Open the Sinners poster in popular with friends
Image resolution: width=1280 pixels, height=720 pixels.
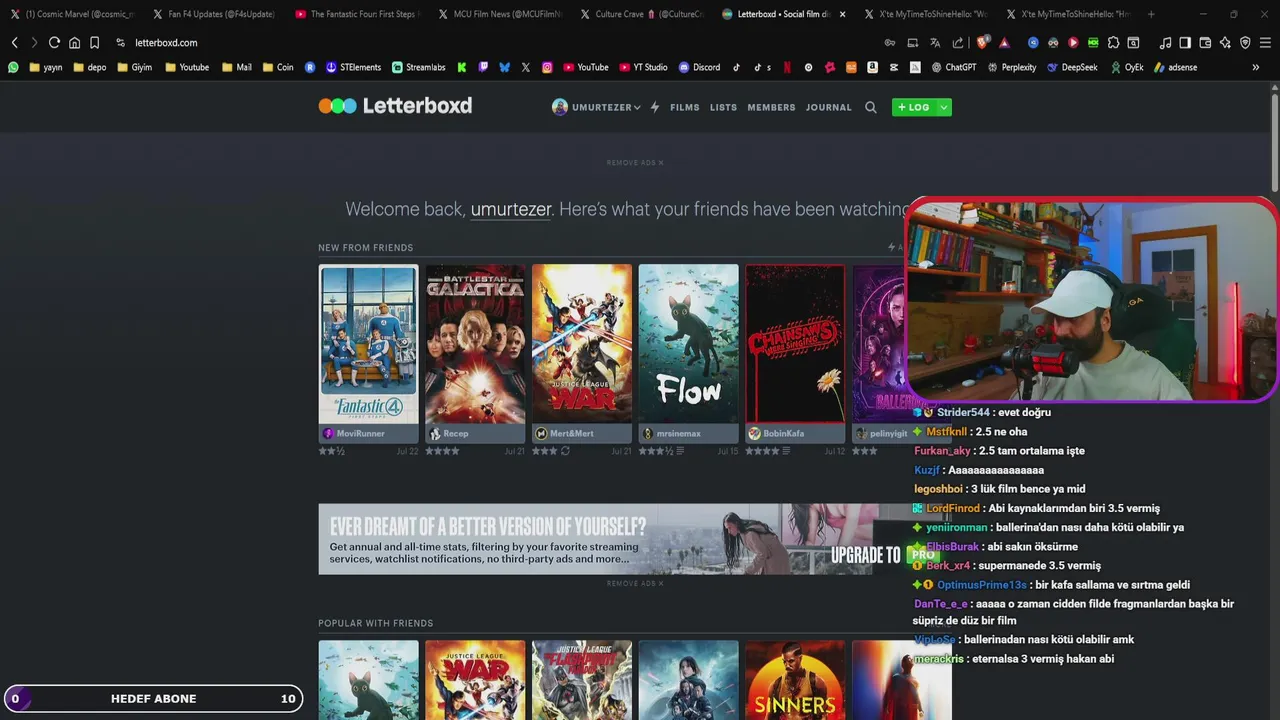pyautogui.click(x=795, y=680)
